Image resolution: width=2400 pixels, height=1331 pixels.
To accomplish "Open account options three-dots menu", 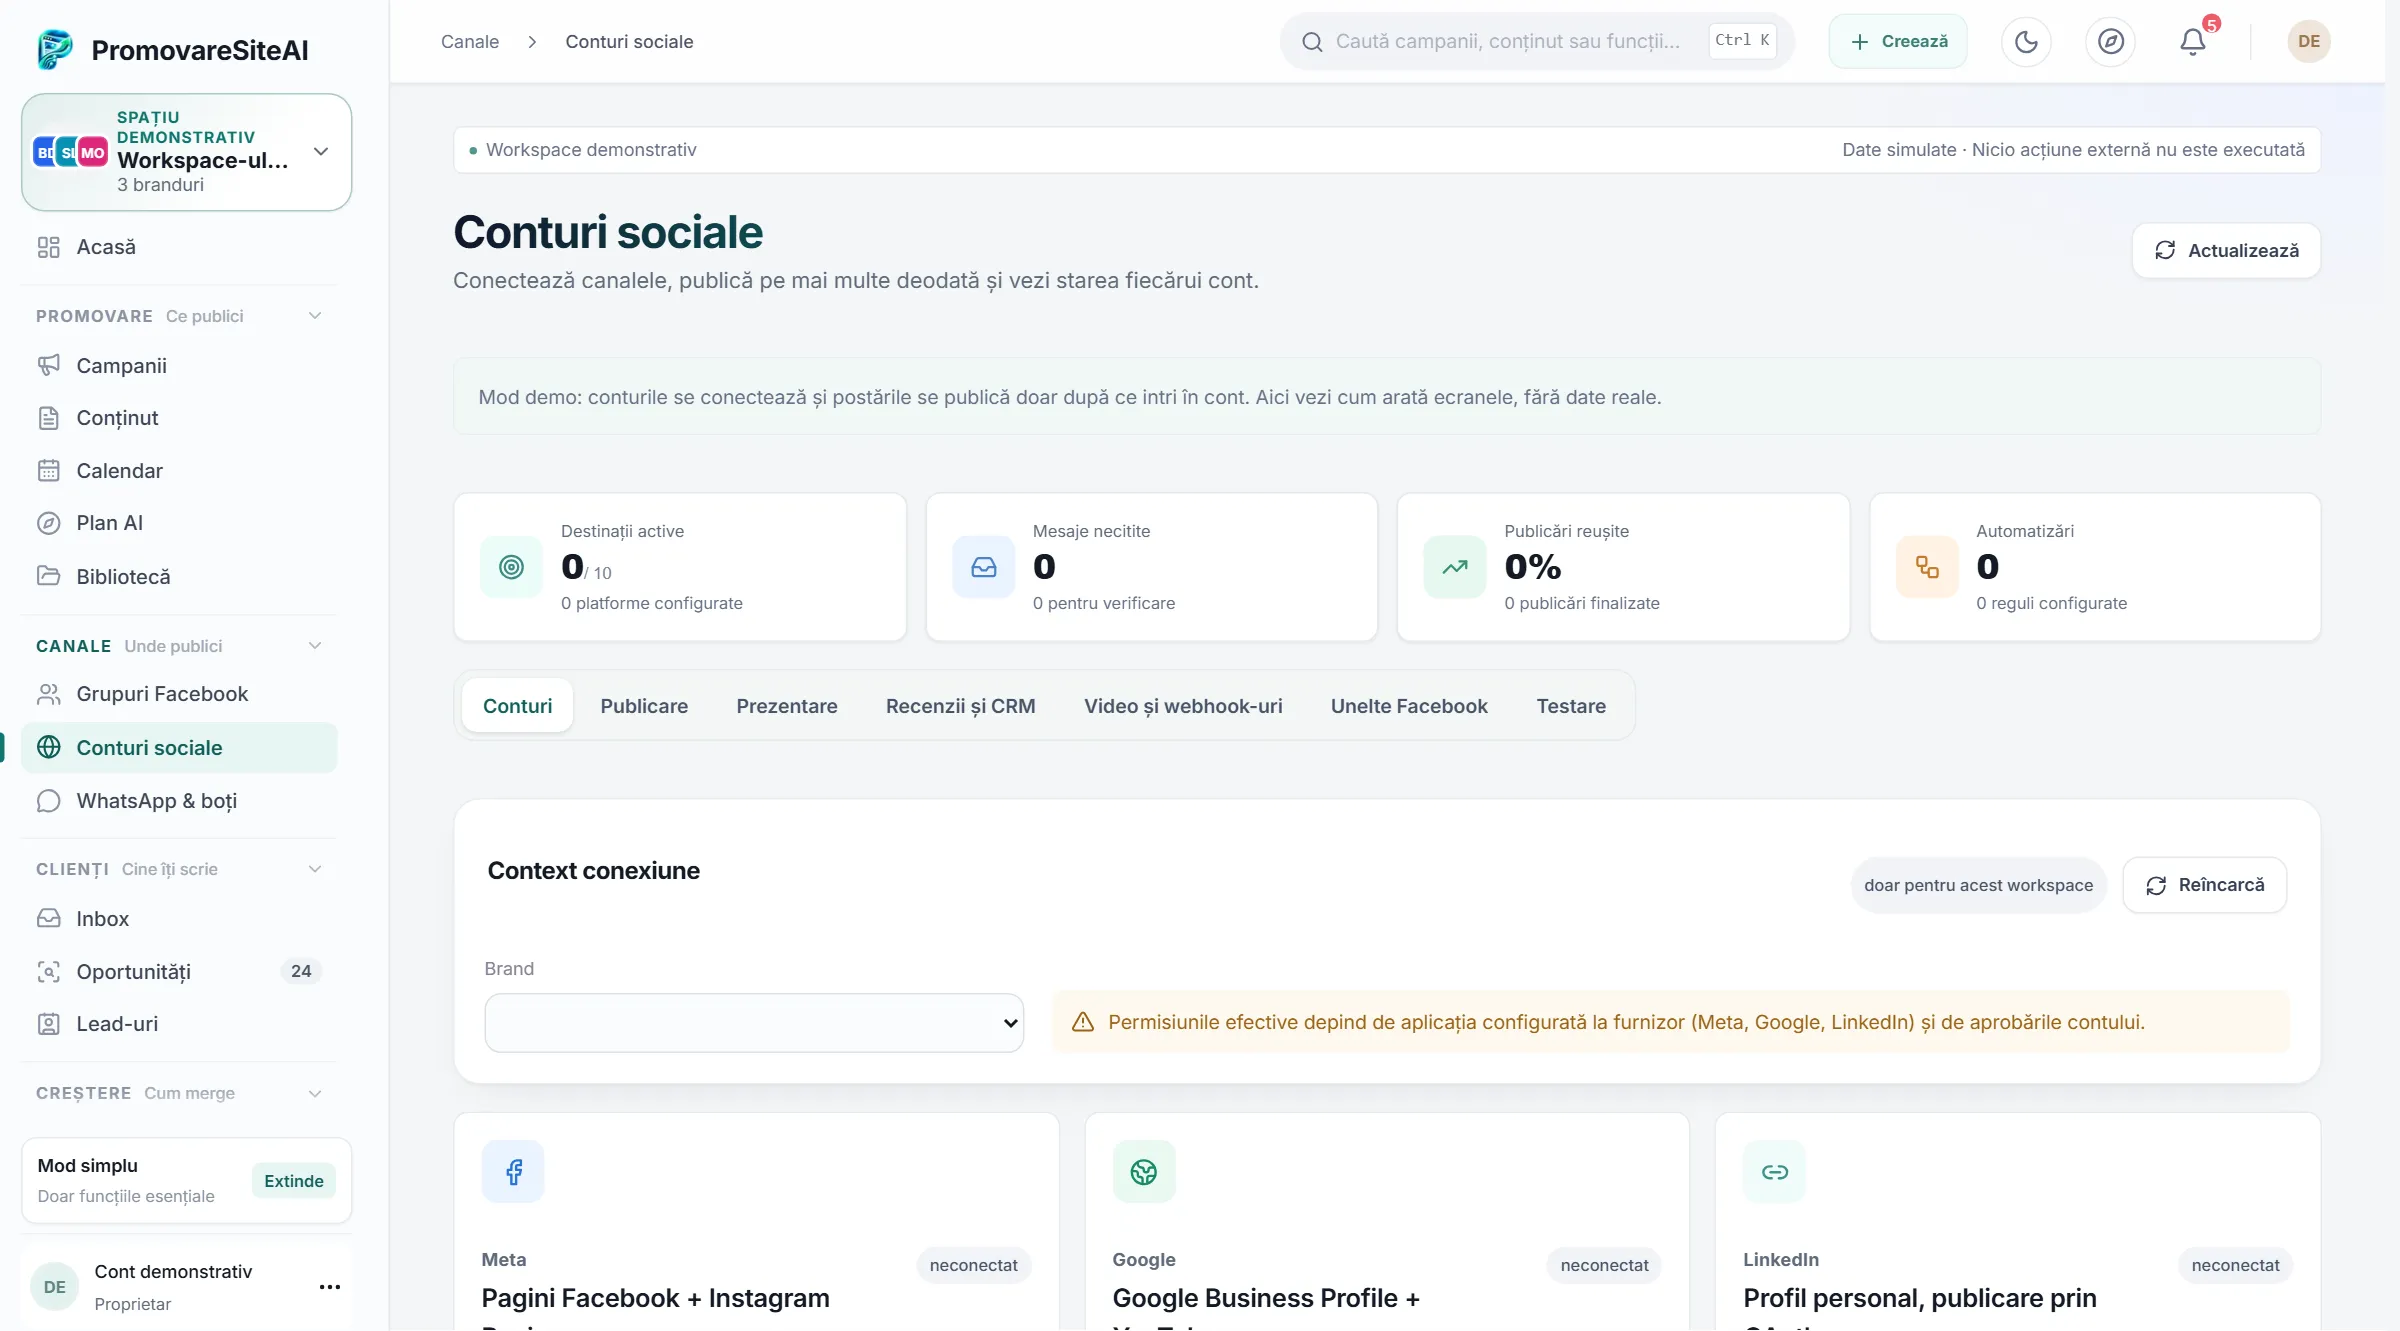I will click(330, 1287).
